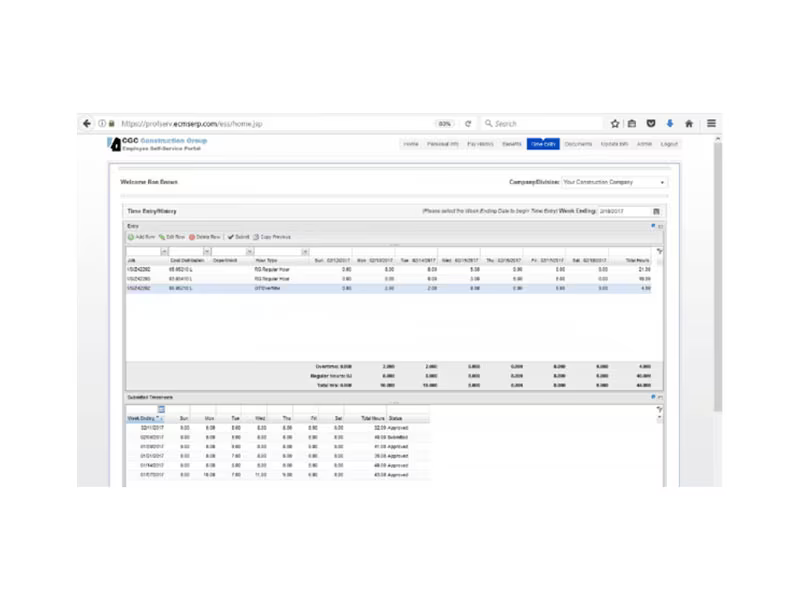Click the Week Ending date input field
The height and width of the screenshot is (600, 800).
625,211
